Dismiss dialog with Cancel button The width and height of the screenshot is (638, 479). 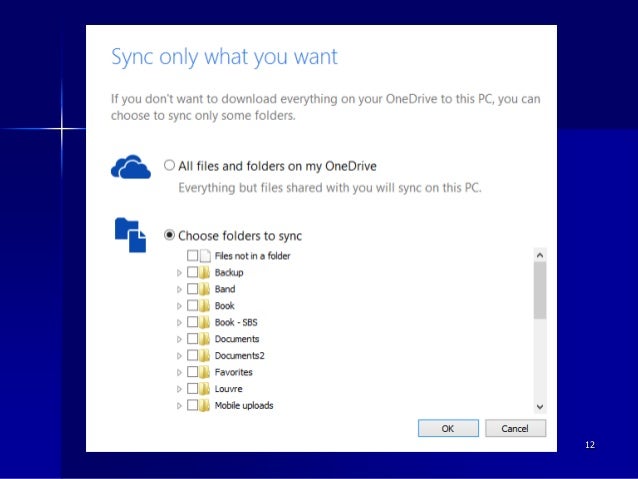click(x=516, y=429)
